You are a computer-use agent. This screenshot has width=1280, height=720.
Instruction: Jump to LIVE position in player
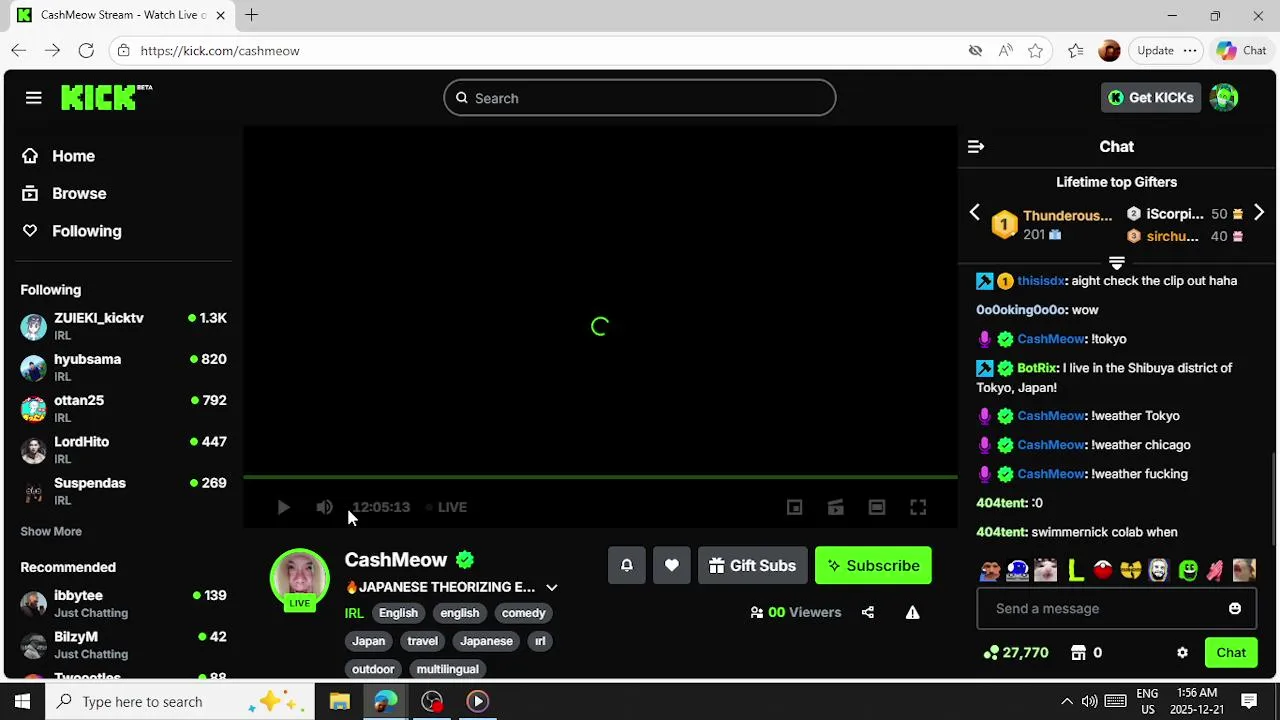446,507
